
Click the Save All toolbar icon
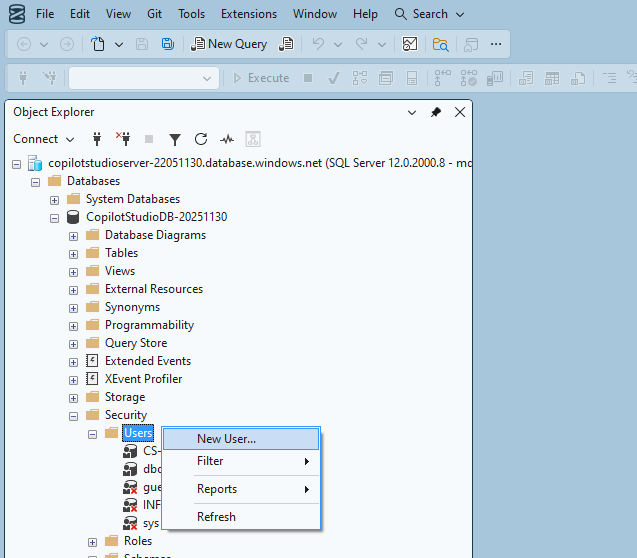(x=167, y=44)
